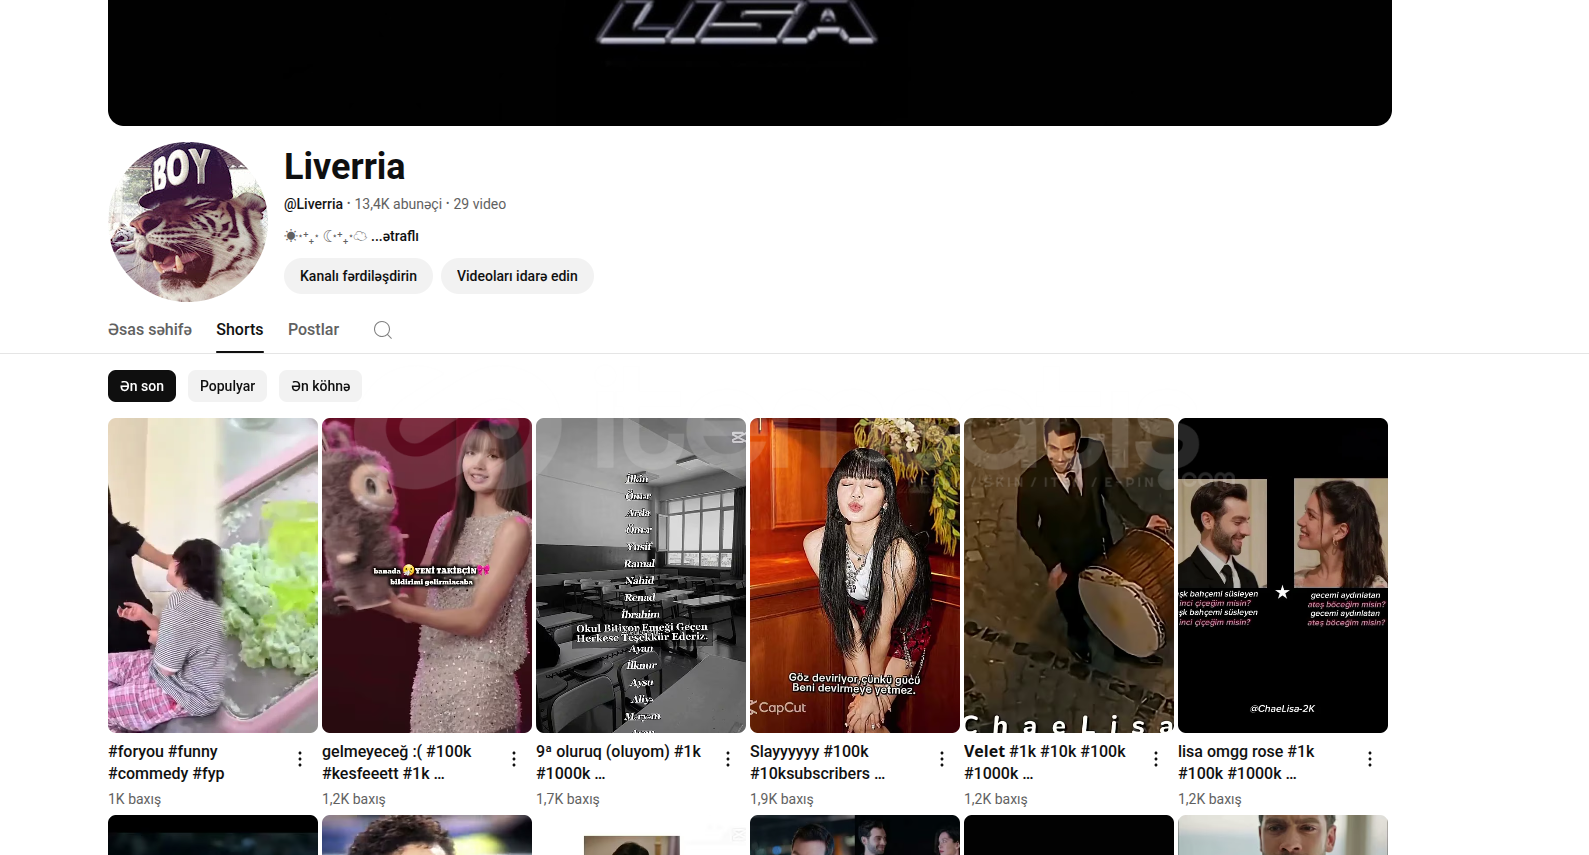The height and width of the screenshot is (855, 1589).
Task: Click the '1K baxış' view count
Action: click(134, 799)
